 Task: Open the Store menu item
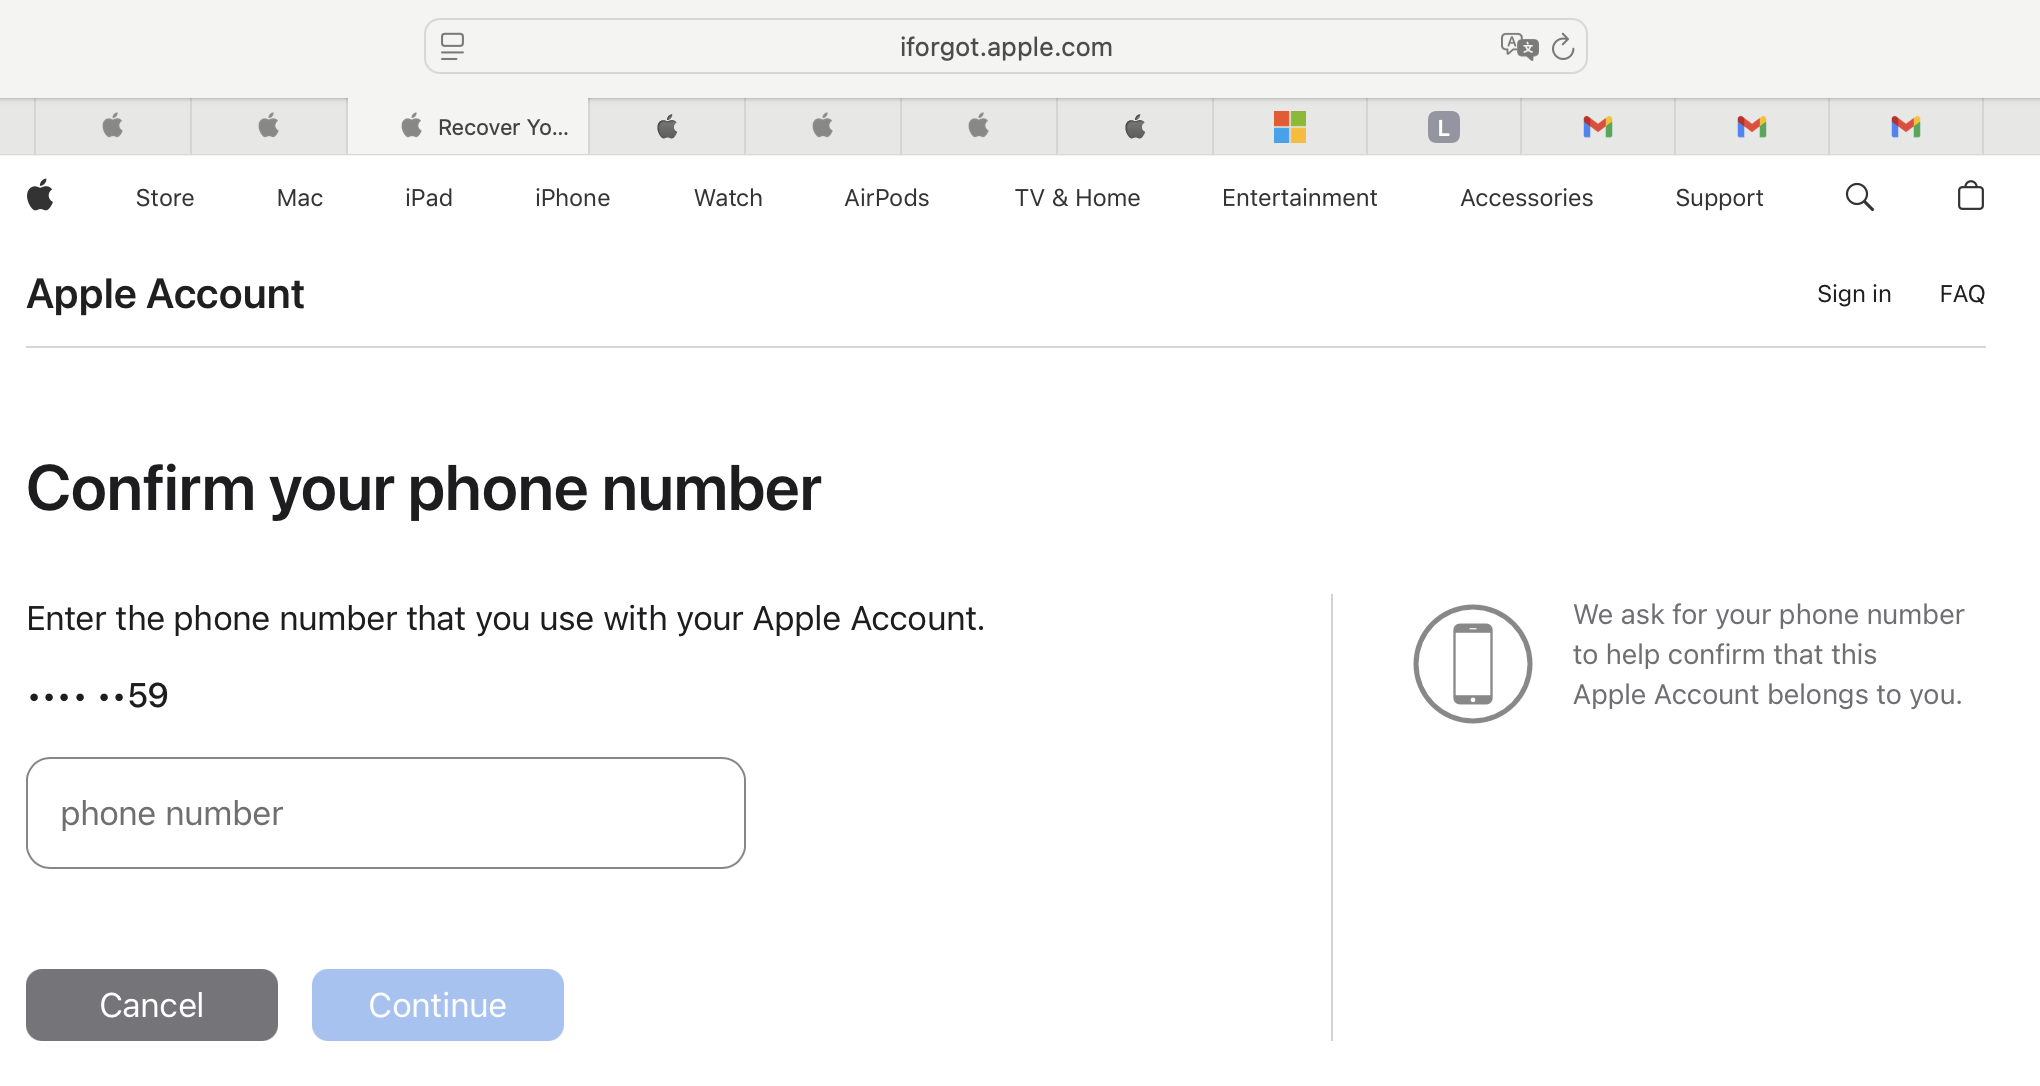[165, 198]
